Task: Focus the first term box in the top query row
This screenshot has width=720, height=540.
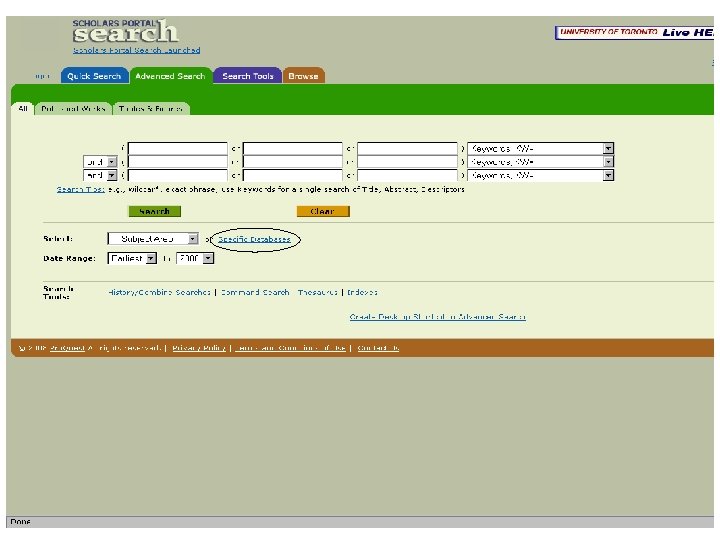Action: click(178, 148)
